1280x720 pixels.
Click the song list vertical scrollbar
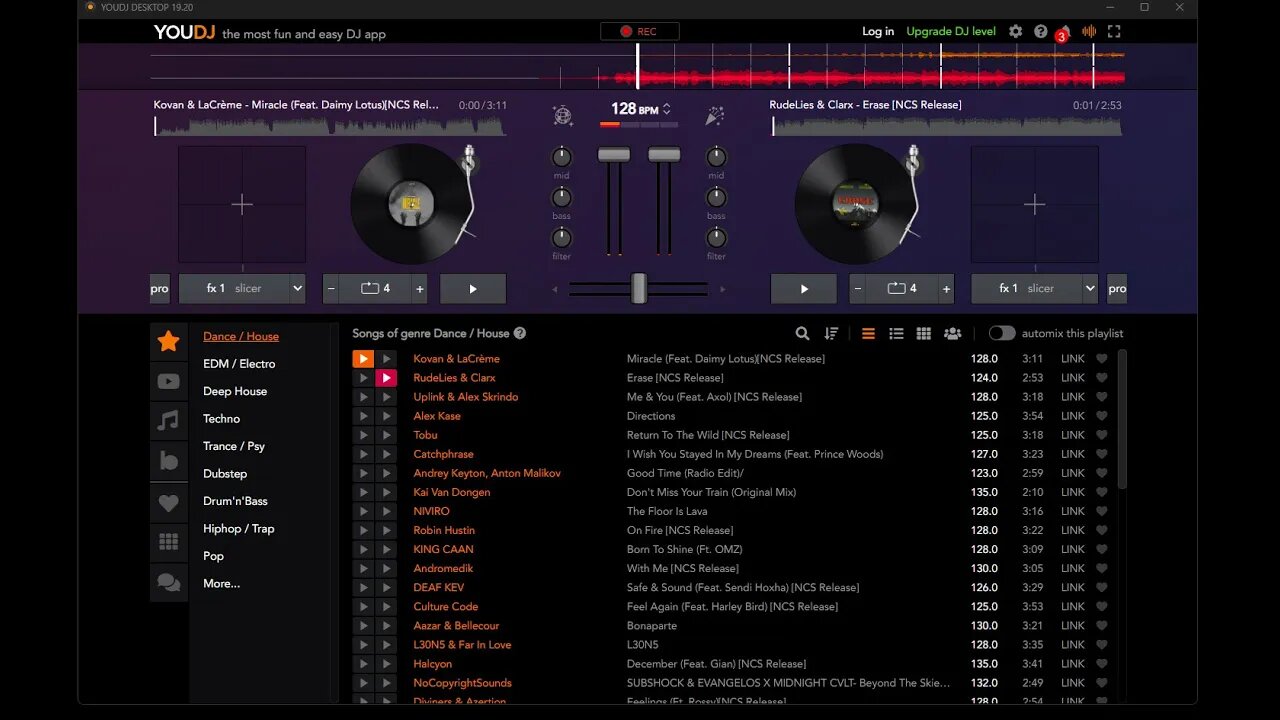pos(1122,419)
